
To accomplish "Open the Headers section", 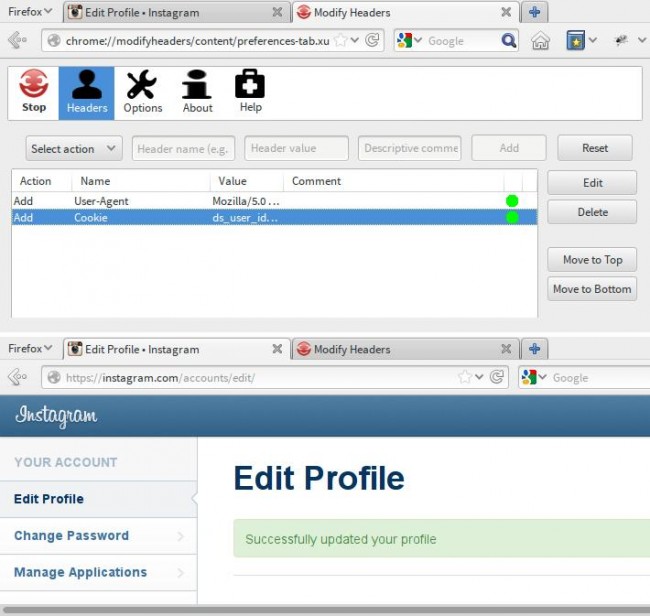I will coord(87,93).
